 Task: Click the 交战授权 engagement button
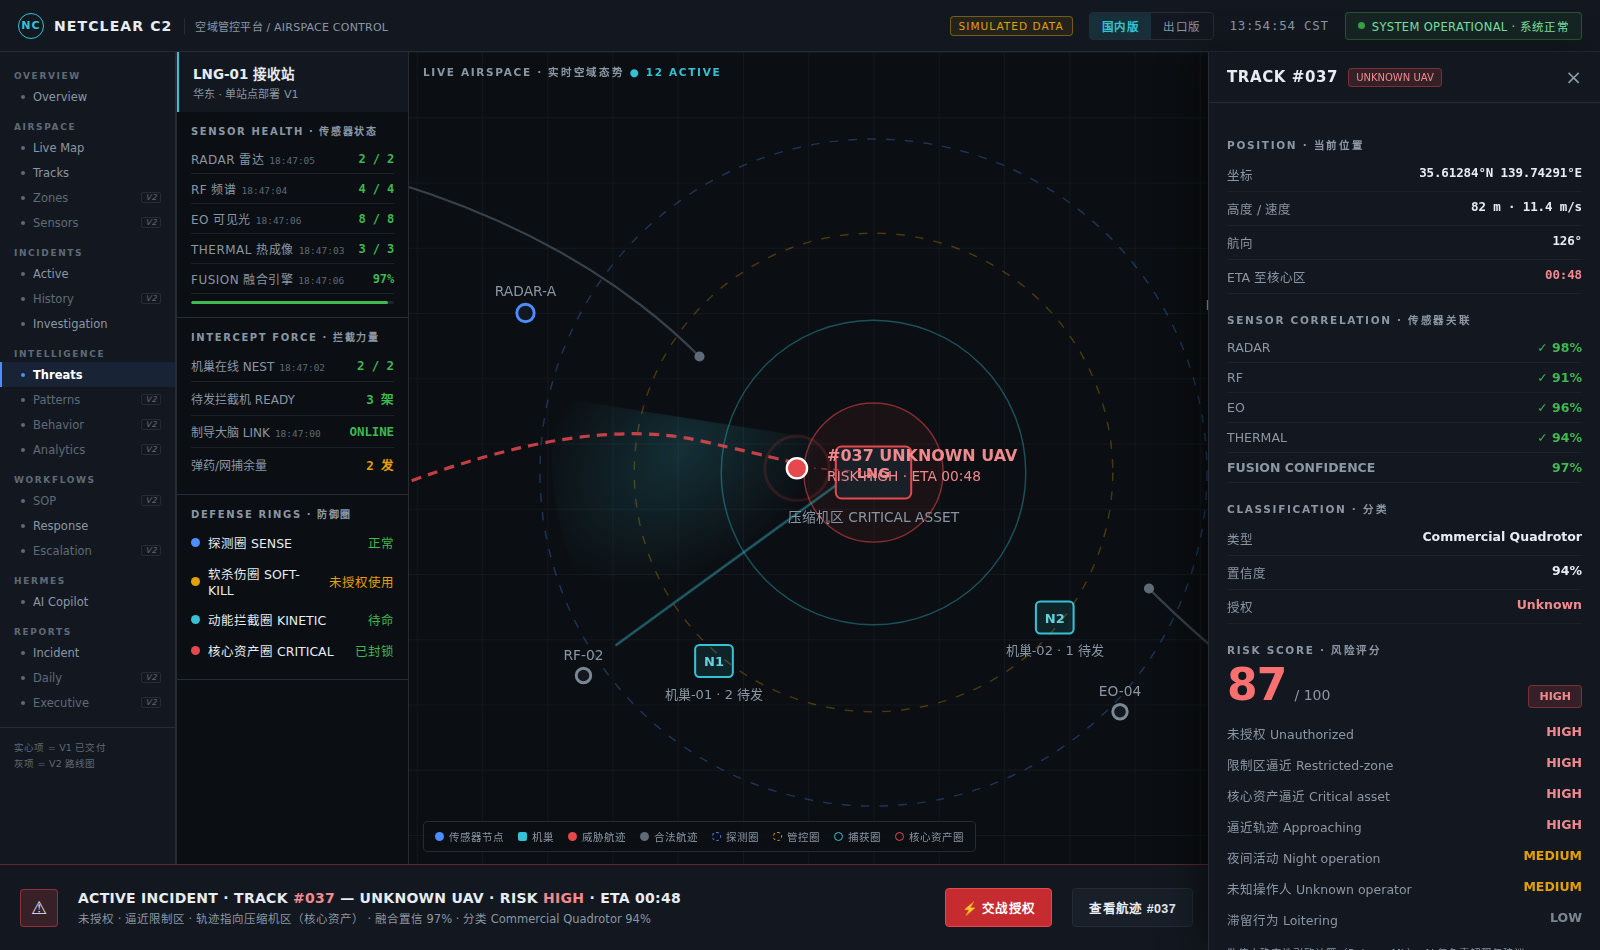click(x=998, y=908)
